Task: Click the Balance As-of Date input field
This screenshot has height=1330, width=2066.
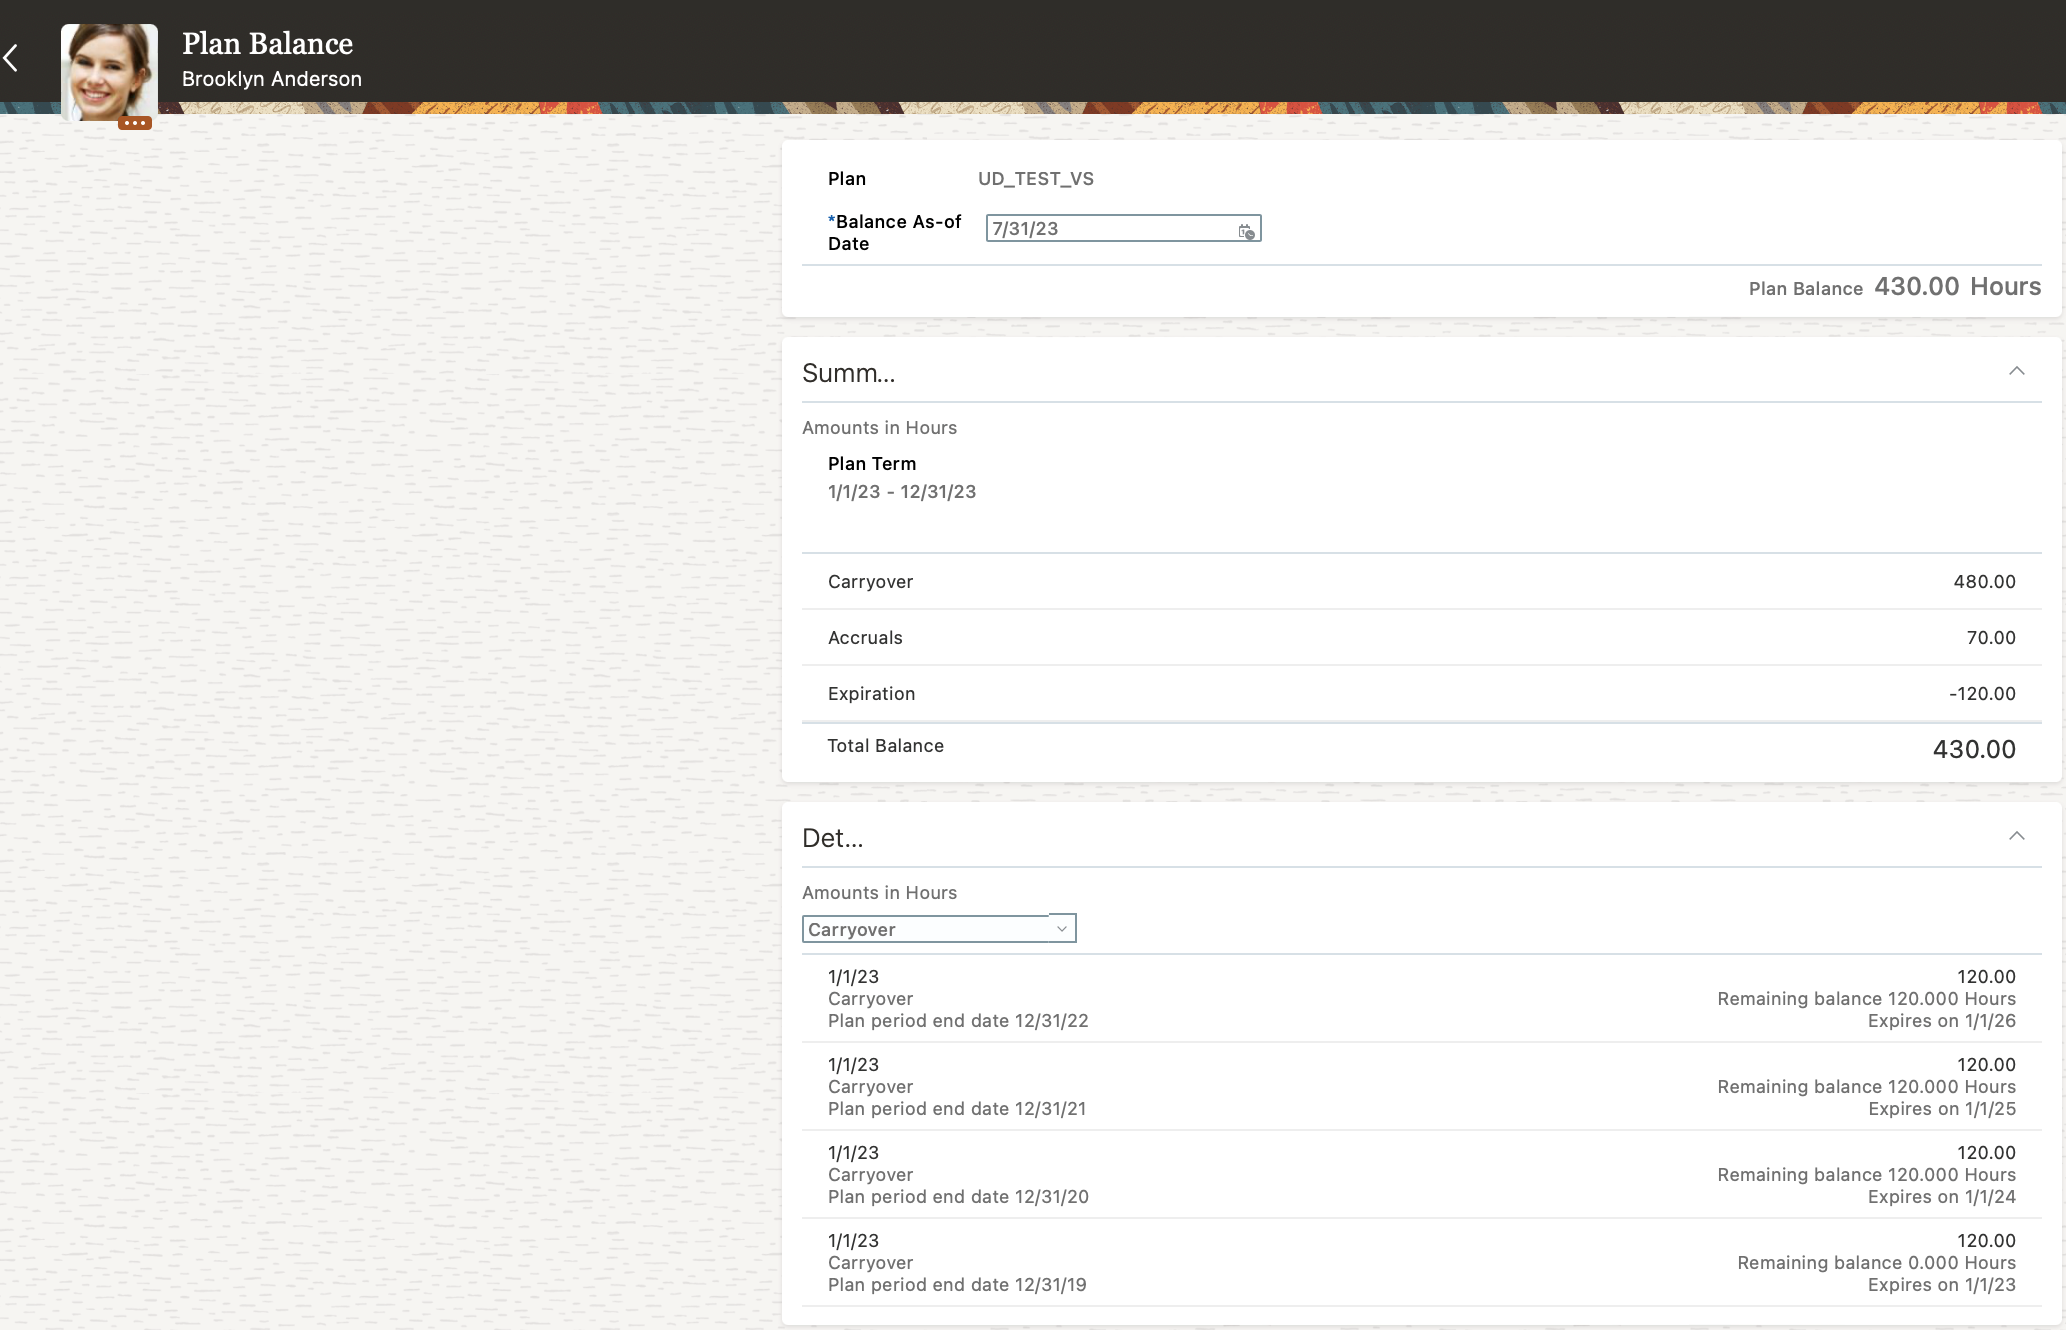Action: coord(1100,228)
